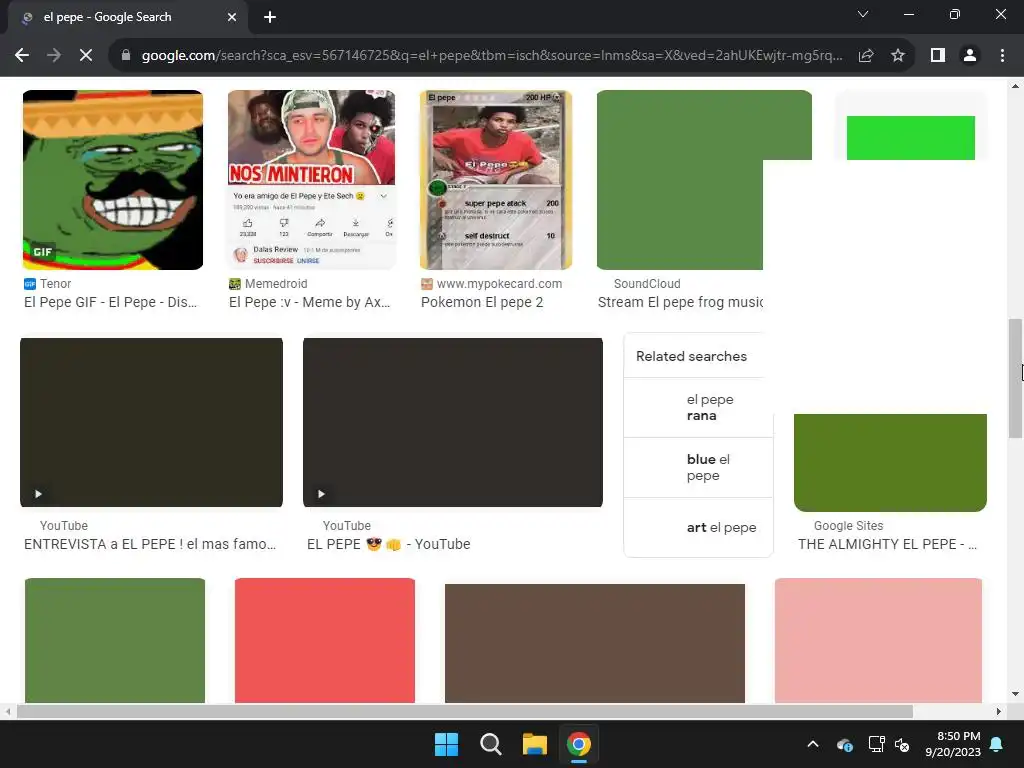Open Windows Start menu
Viewport: 1024px width, 768px height.
447,744
